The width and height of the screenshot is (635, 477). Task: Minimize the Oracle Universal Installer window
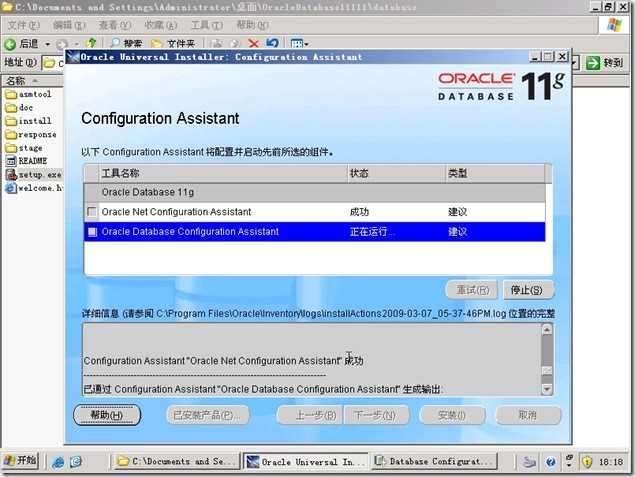coord(535,57)
